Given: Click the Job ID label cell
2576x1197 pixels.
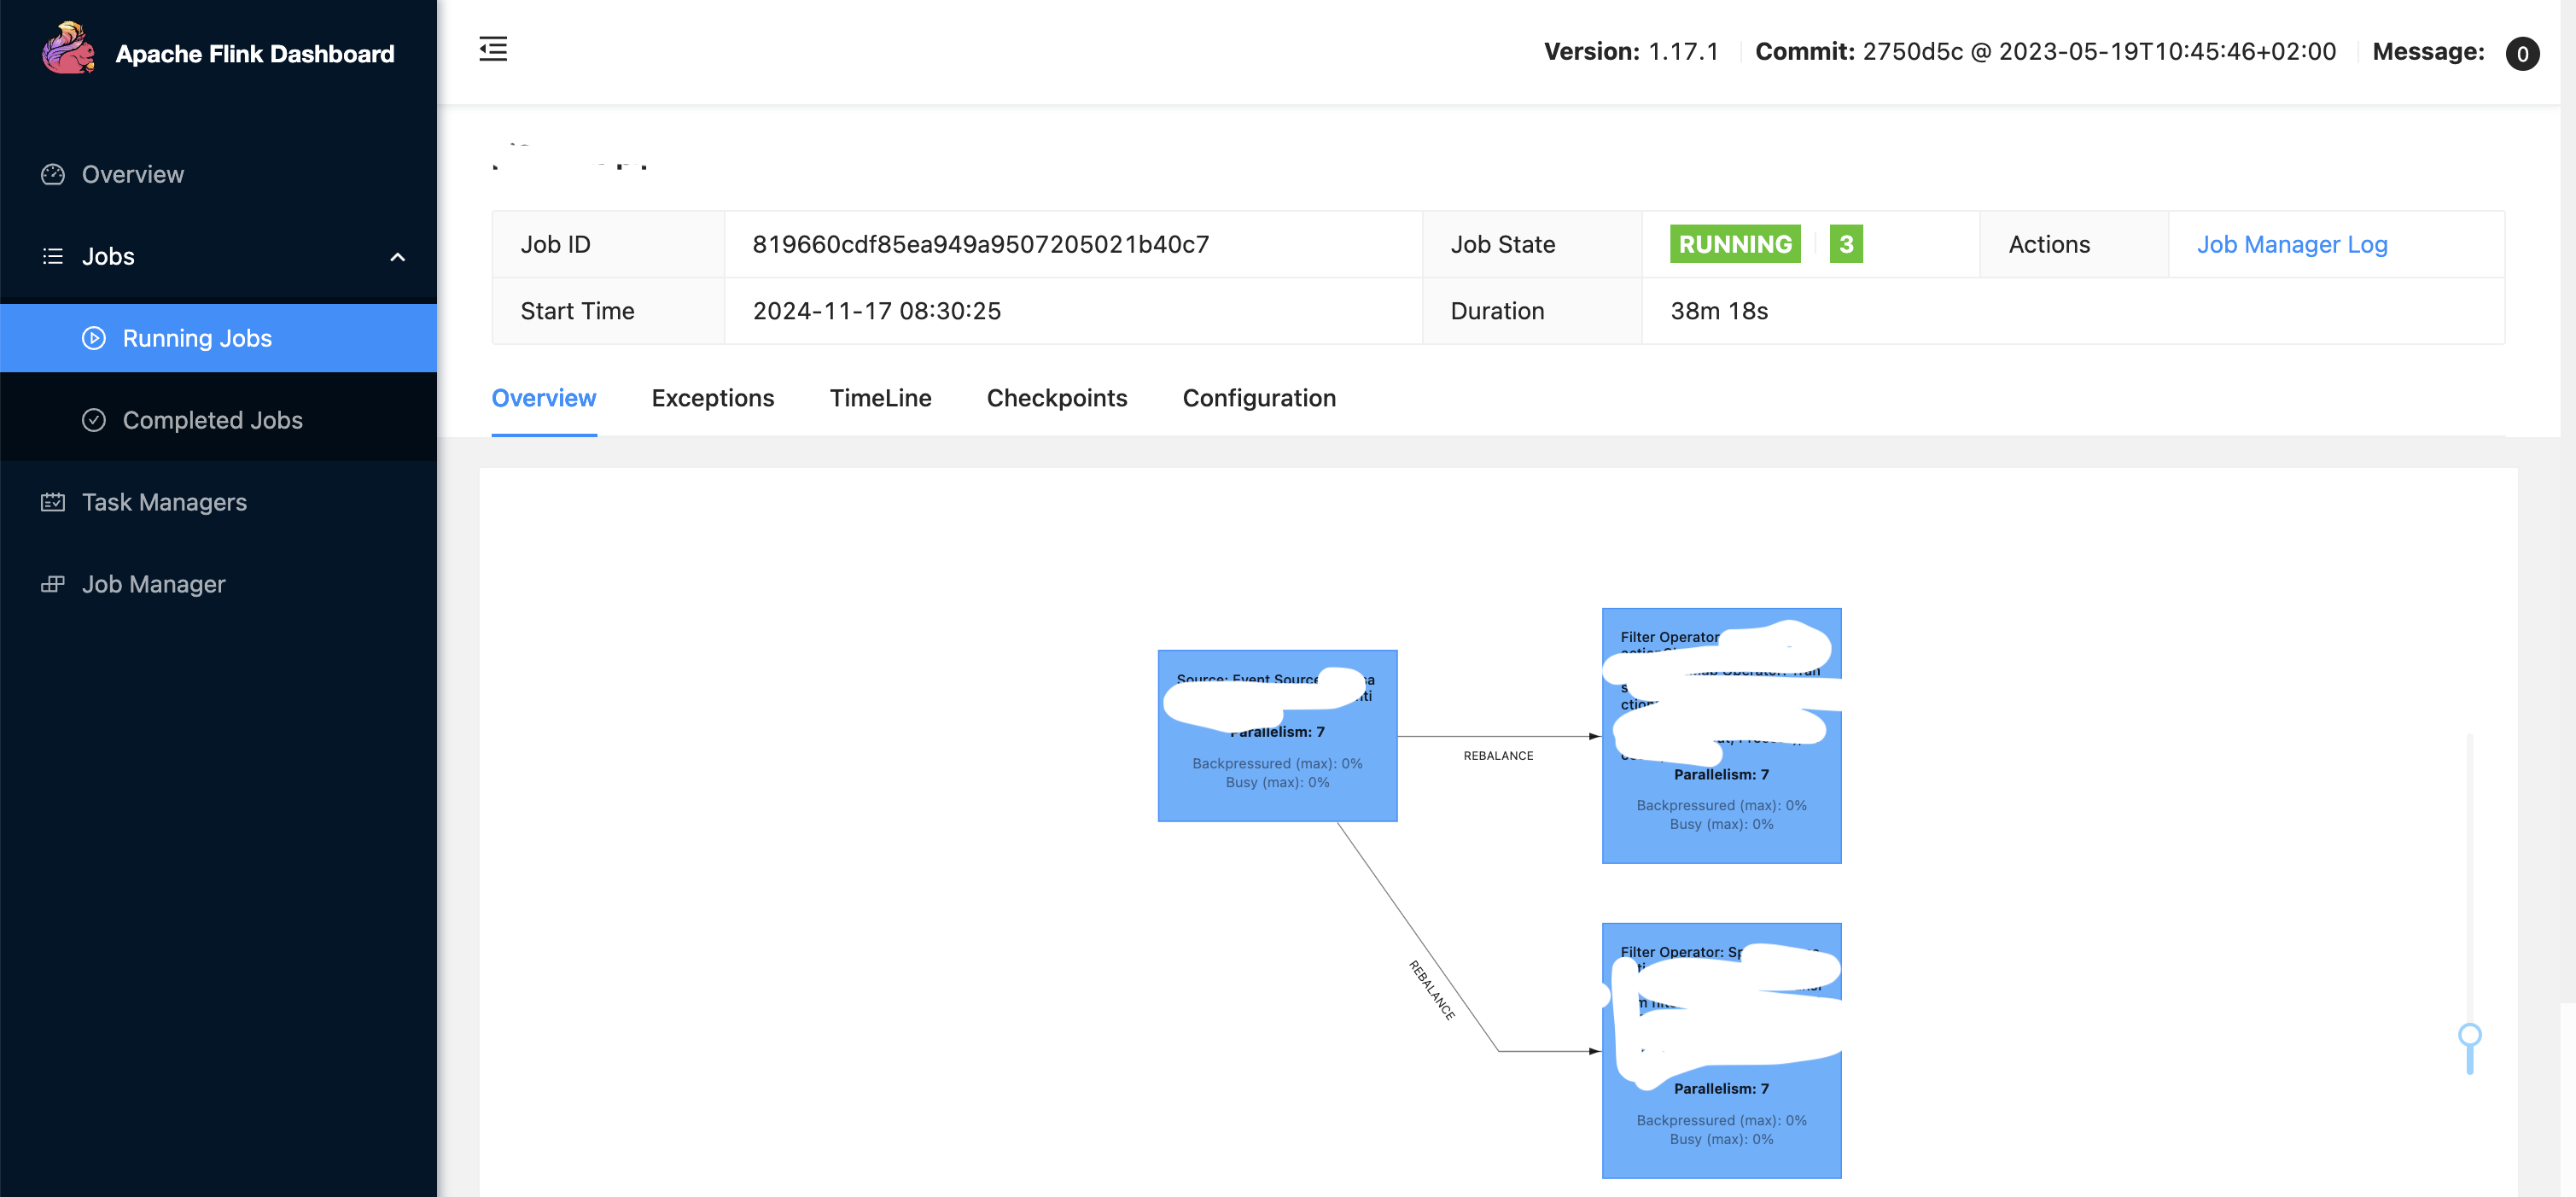Looking at the screenshot, I should coord(608,244).
